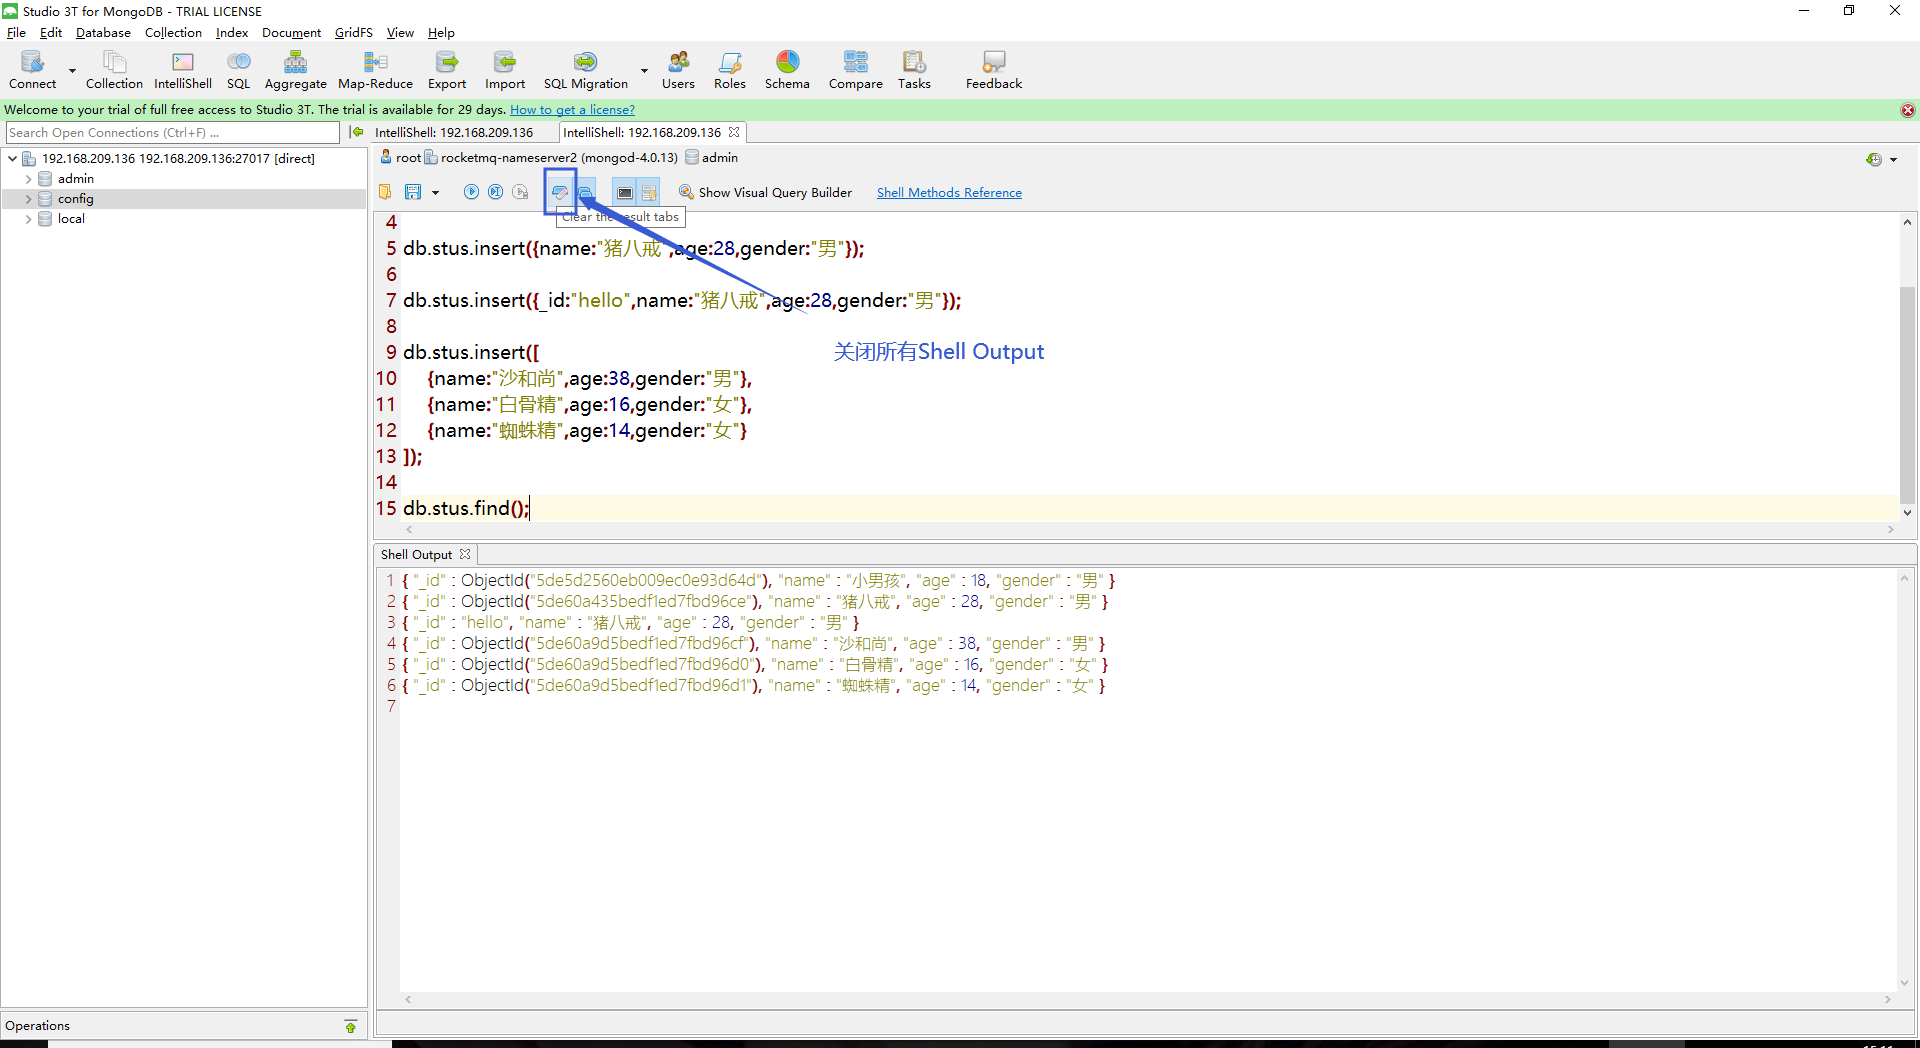This screenshot has height=1048, width=1920.
Task: Run the entire script with the play icon
Action: tap(471, 192)
